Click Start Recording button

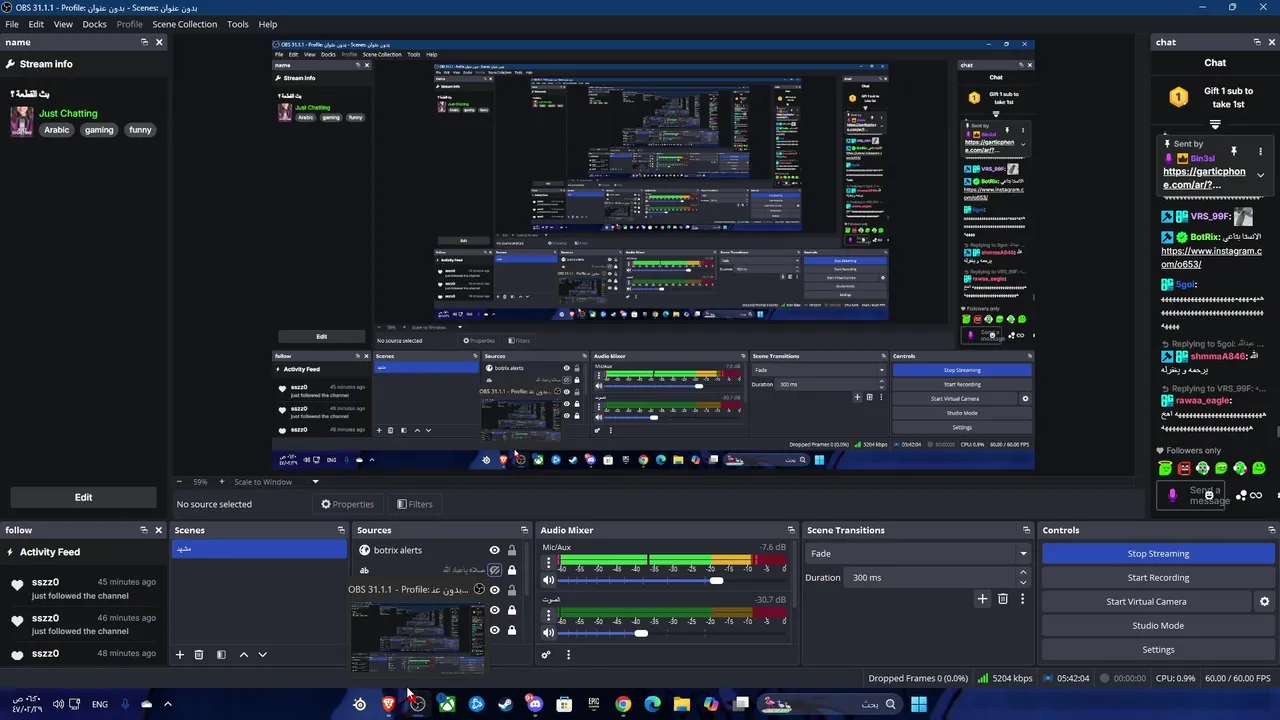click(1158, 577)
